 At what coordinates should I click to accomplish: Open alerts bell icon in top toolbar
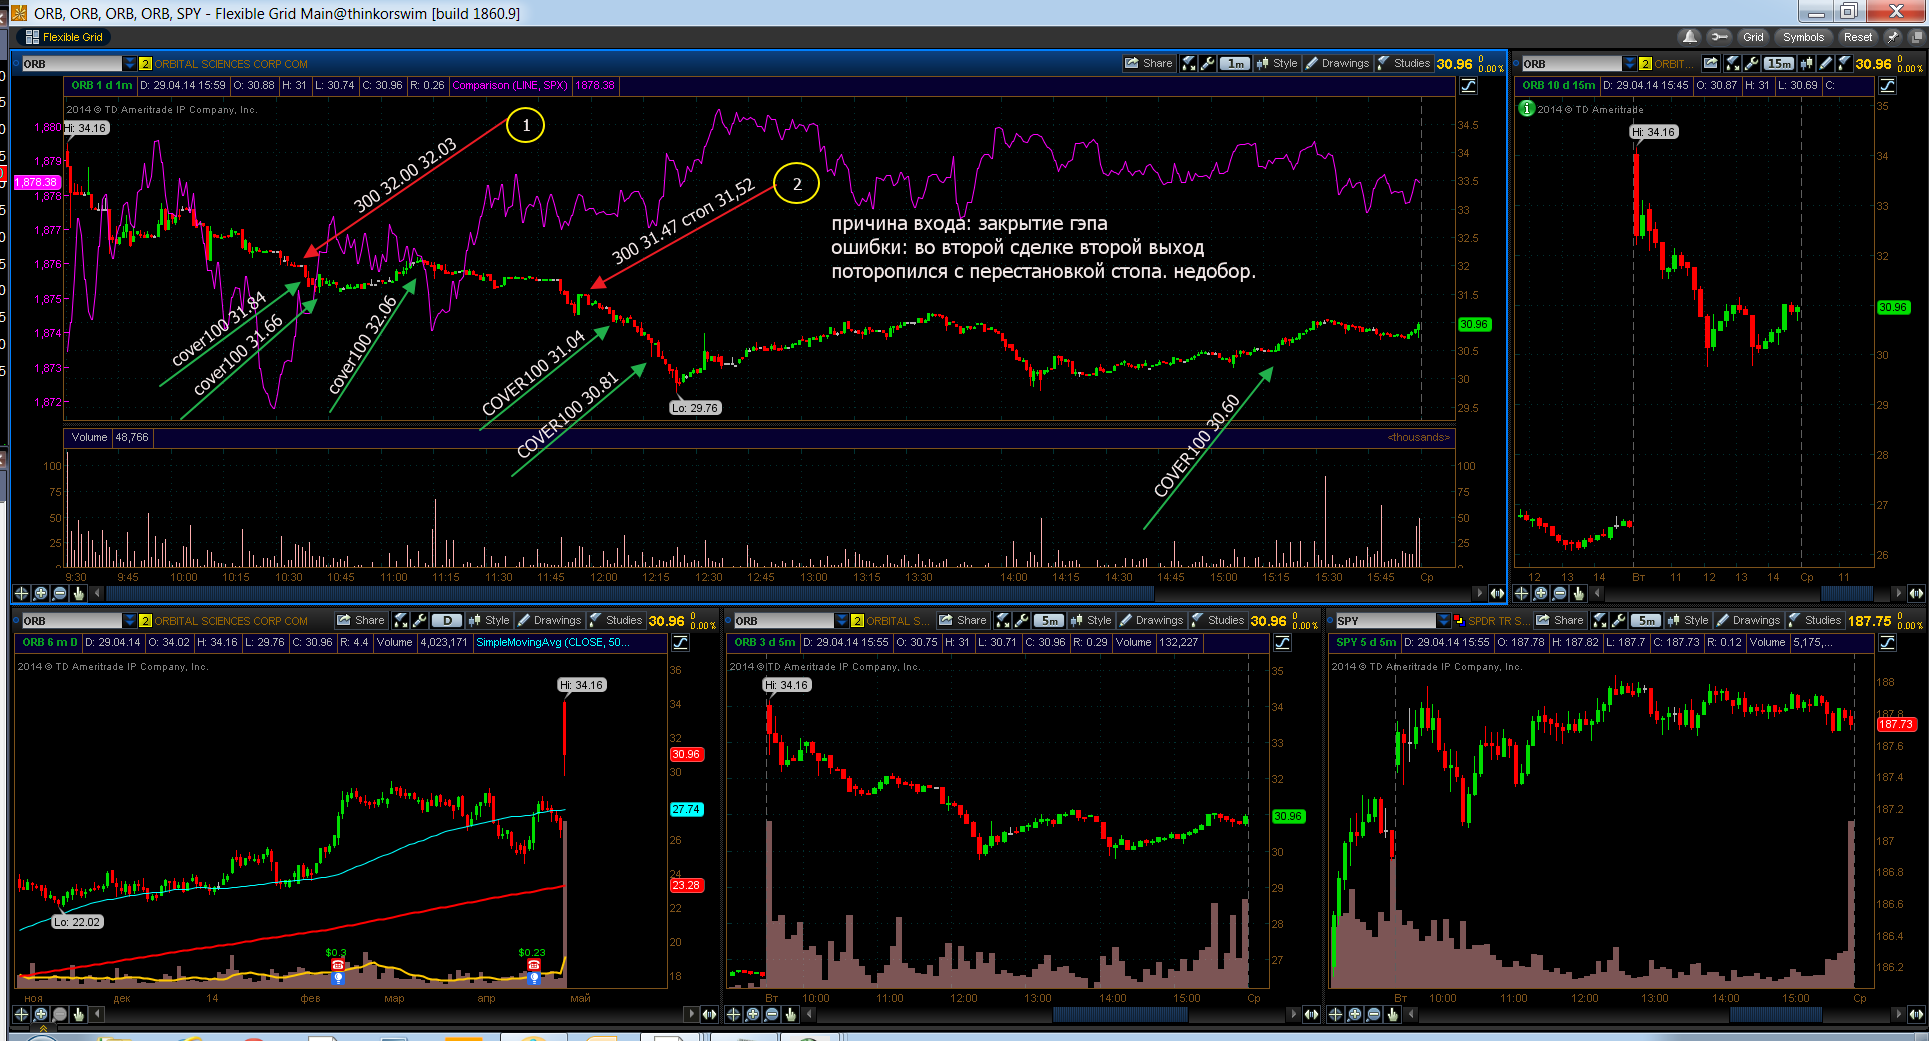1689,37
